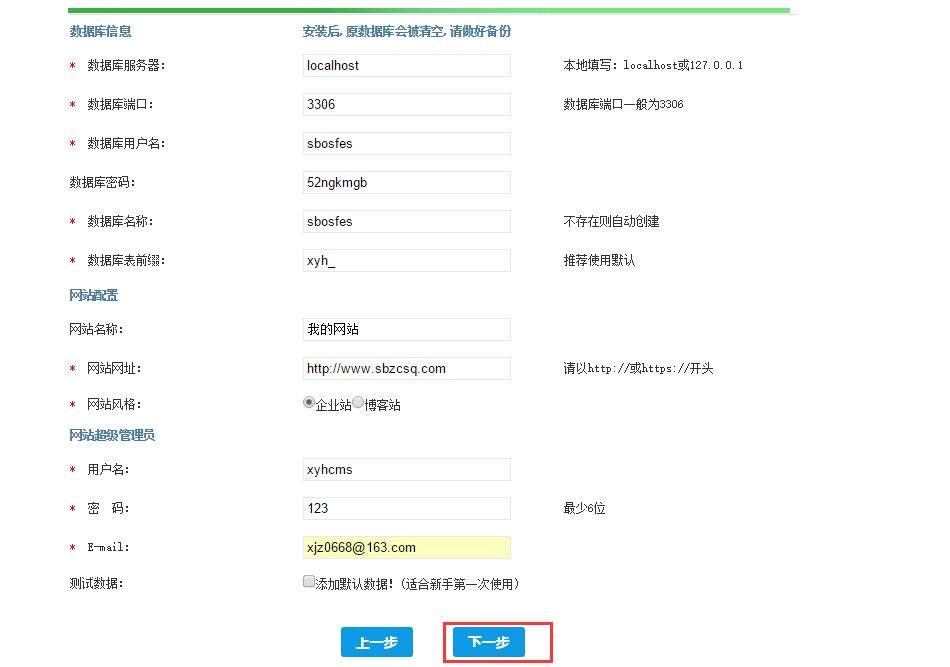The image size is (950, 667).
Task: Focus the 网站名称 field reading 我的网站
Action: coord(406,329)
